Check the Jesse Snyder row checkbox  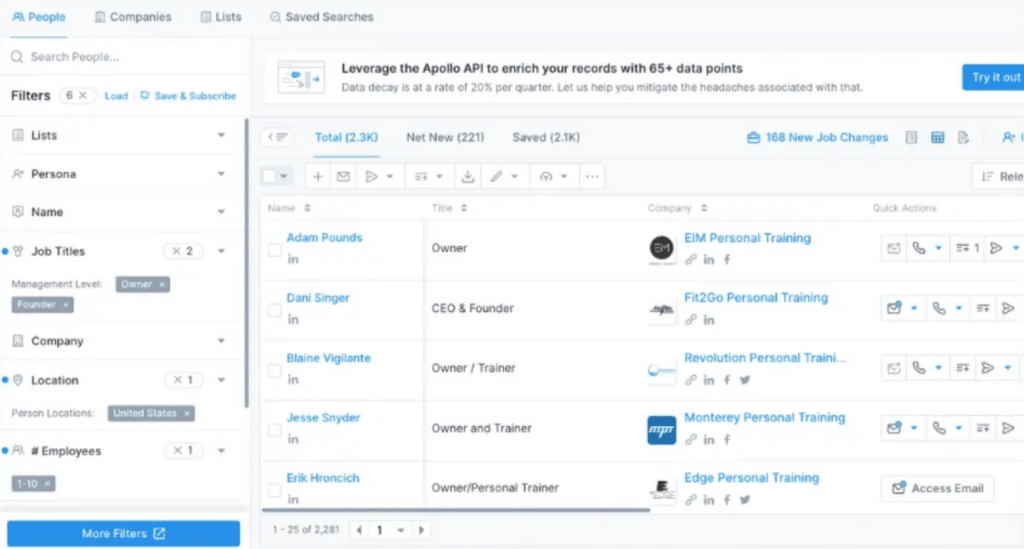(274, 430)
